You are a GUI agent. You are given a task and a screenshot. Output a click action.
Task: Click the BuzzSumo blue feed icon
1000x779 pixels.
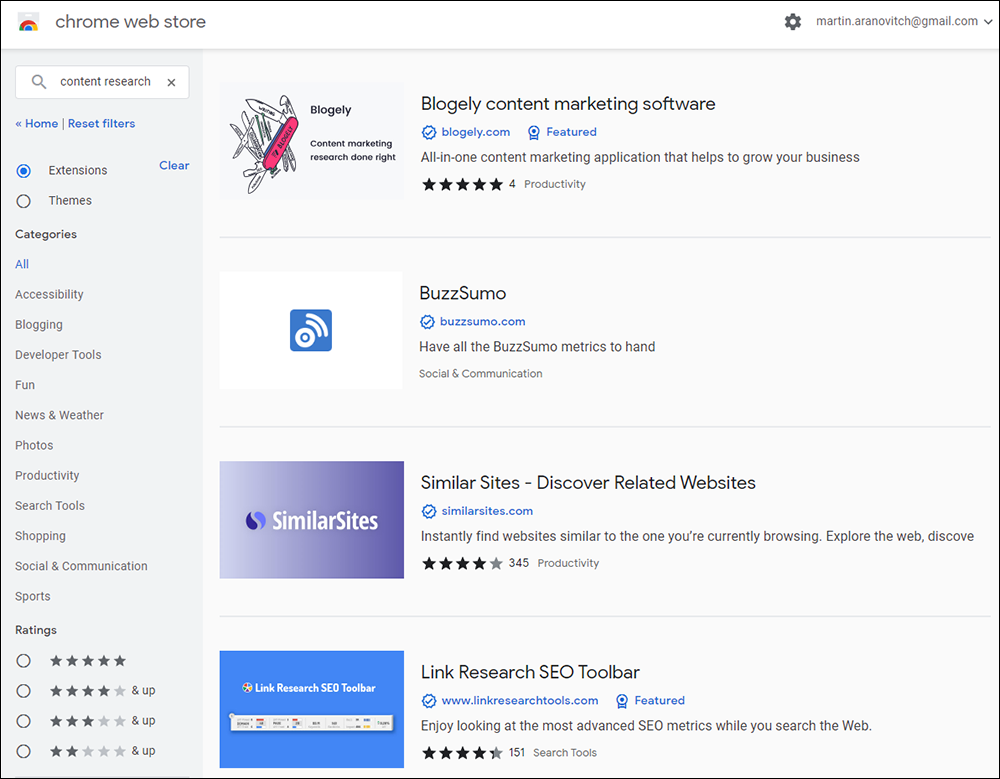pos(311,330)
